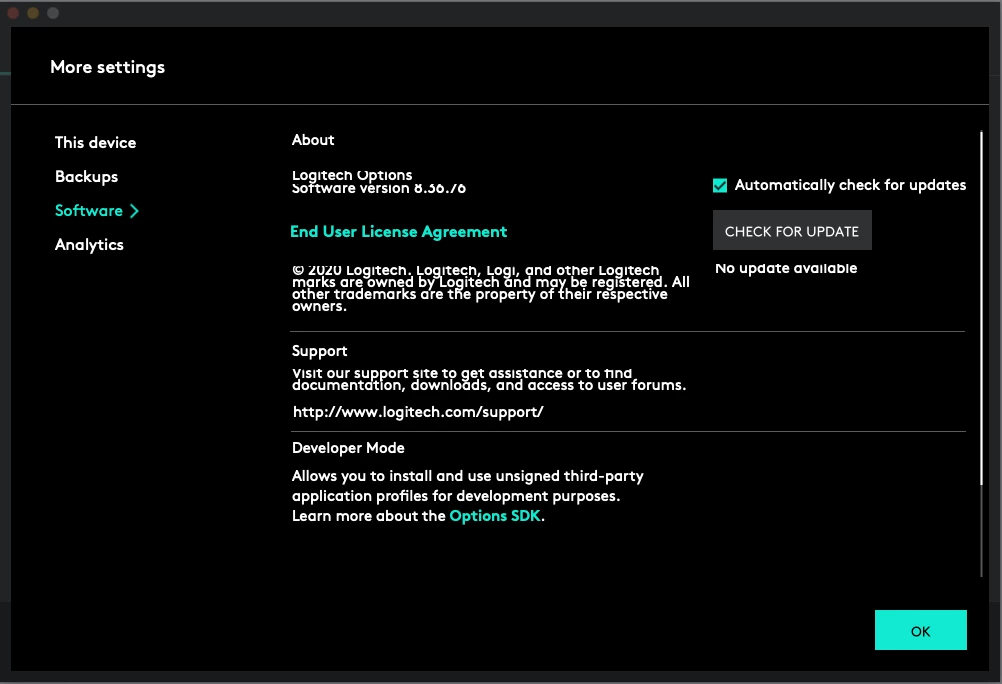Open the Options SDK link
Screen dimensions: 1002x684
[x=495, y=516]
